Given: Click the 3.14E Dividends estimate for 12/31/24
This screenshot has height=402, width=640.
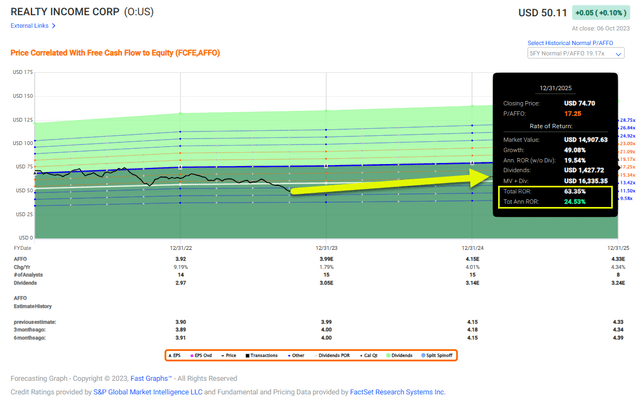Looking at the screenshot, I should (472, 283).
